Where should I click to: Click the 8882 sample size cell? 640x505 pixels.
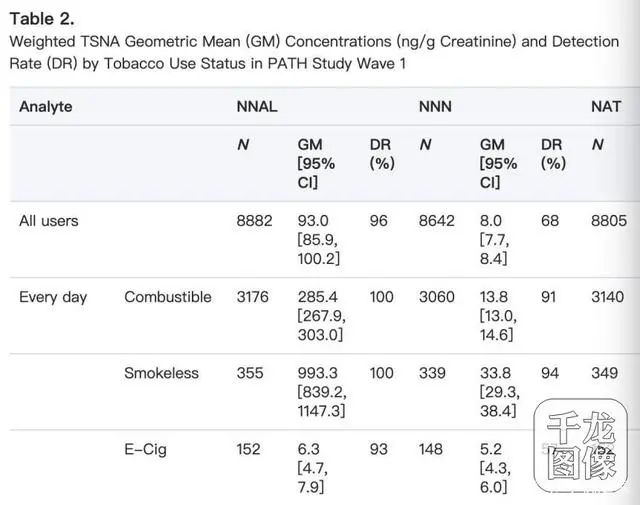tap(254, 220)
